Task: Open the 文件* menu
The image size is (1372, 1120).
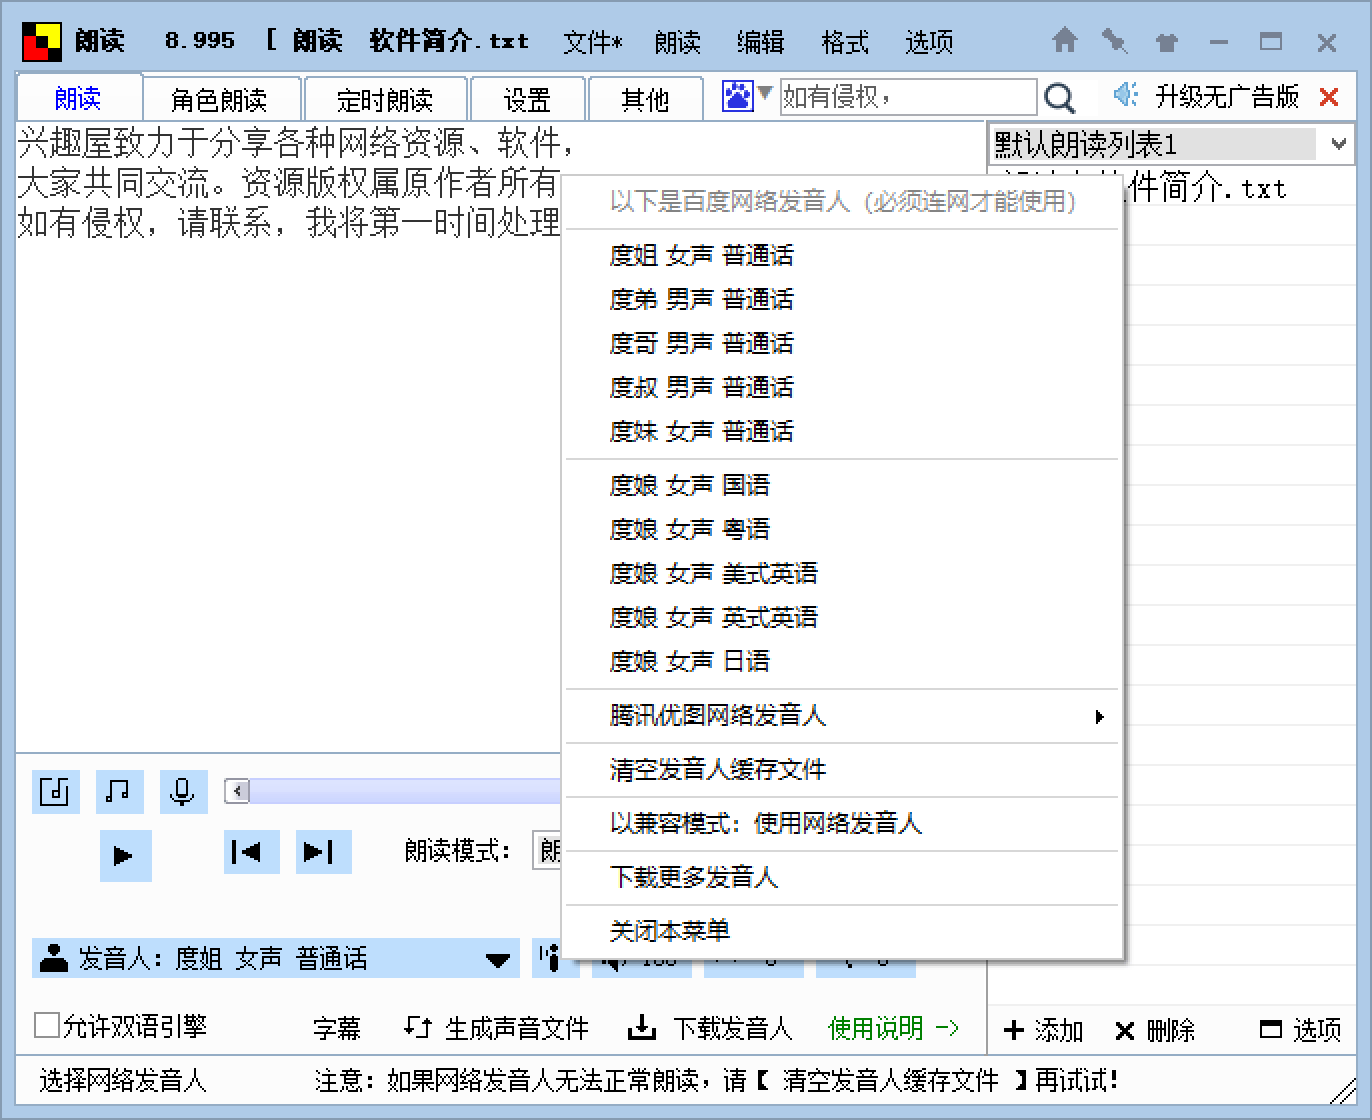Action: click(592, 42)
